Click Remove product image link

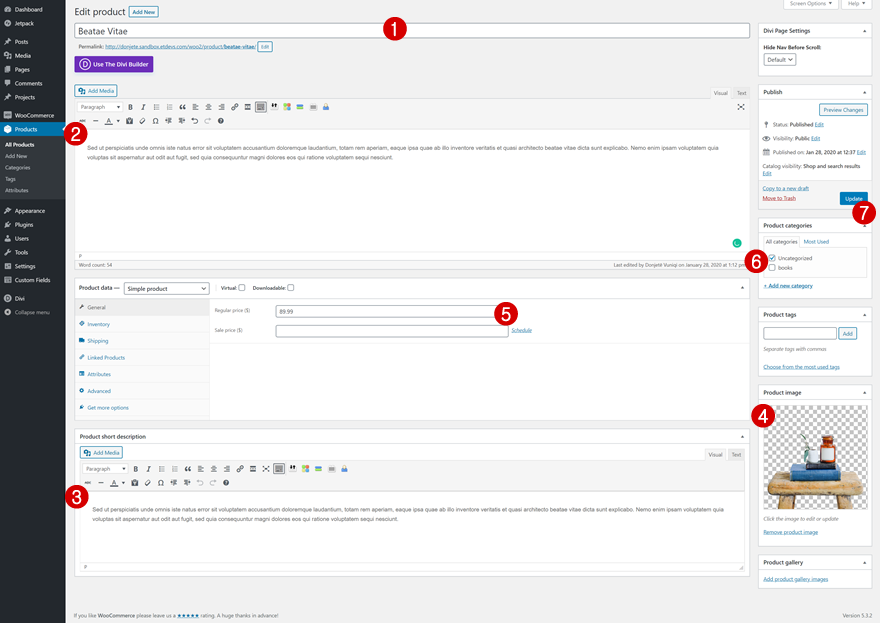tap(790, 533)
